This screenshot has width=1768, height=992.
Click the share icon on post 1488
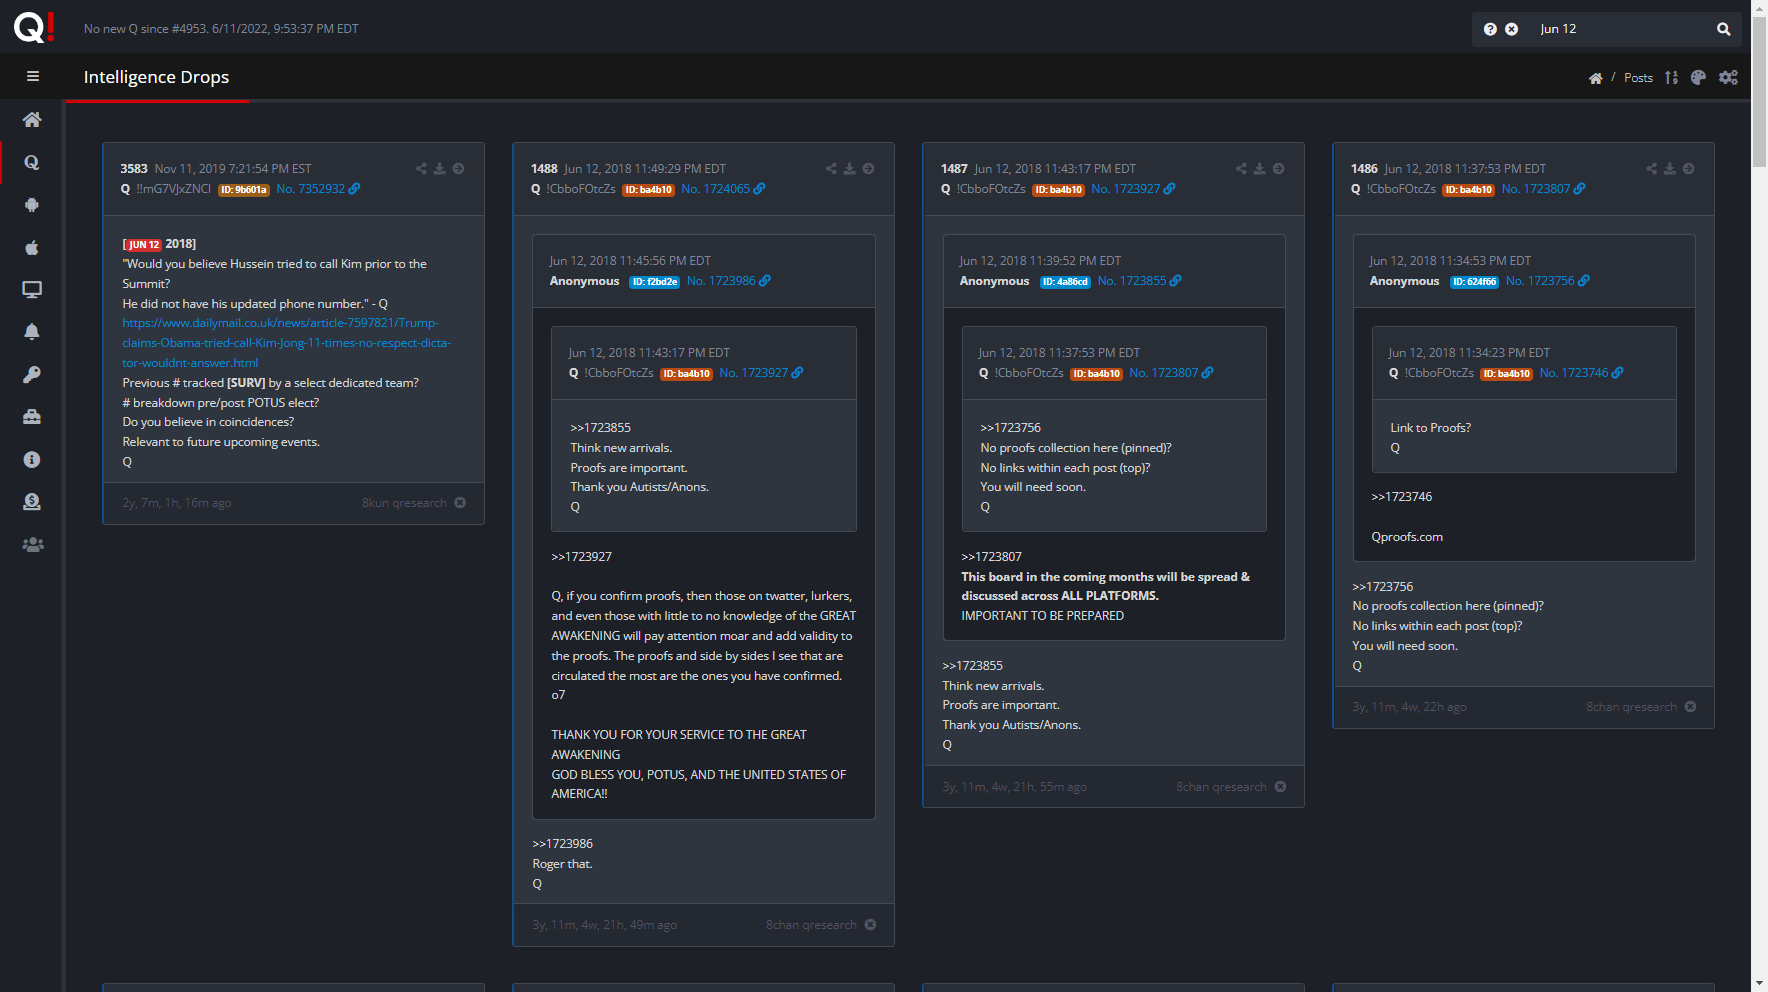pos(831,169)
